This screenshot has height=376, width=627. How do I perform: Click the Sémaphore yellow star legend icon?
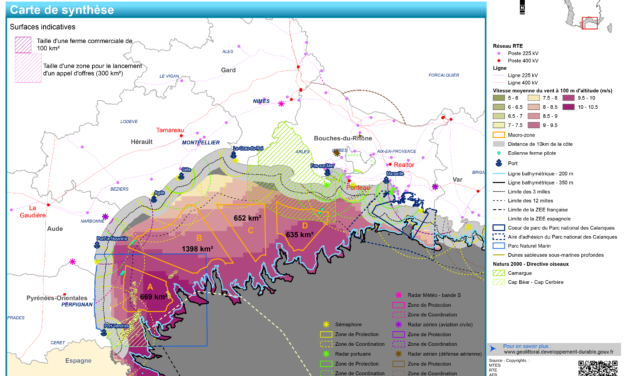[326, 324]
